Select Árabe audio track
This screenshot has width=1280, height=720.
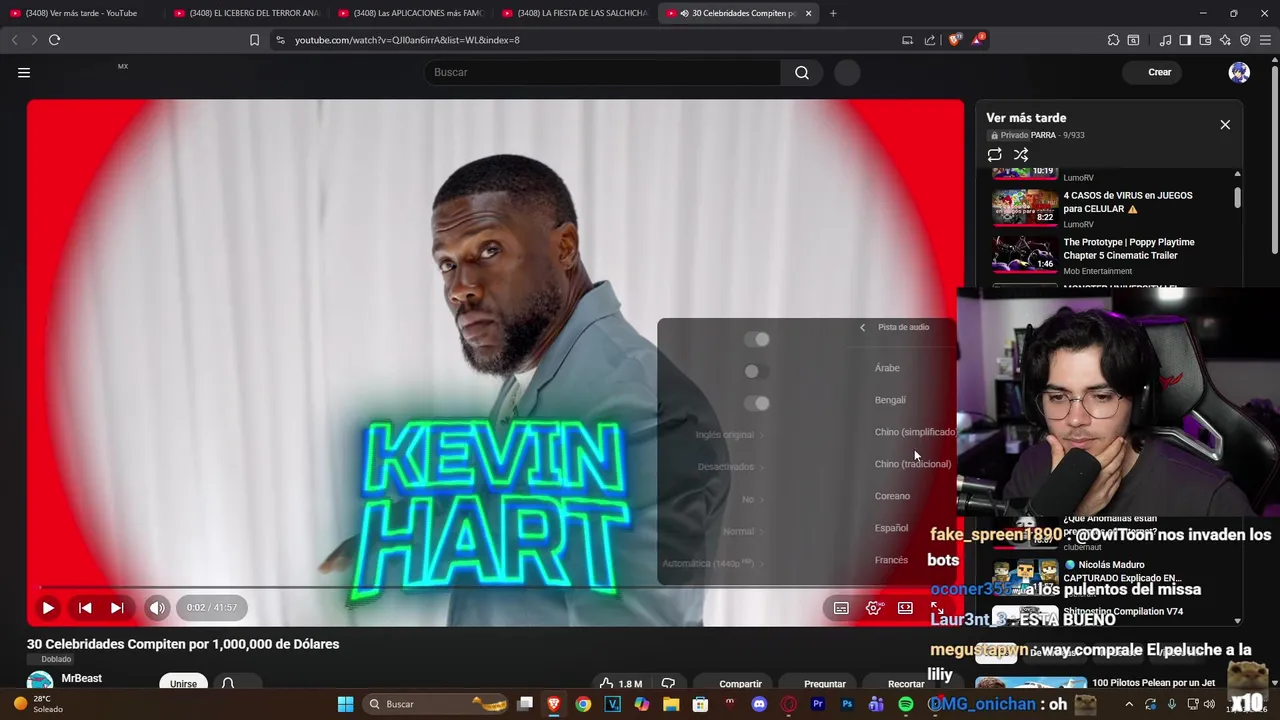(x=887, y=368)
